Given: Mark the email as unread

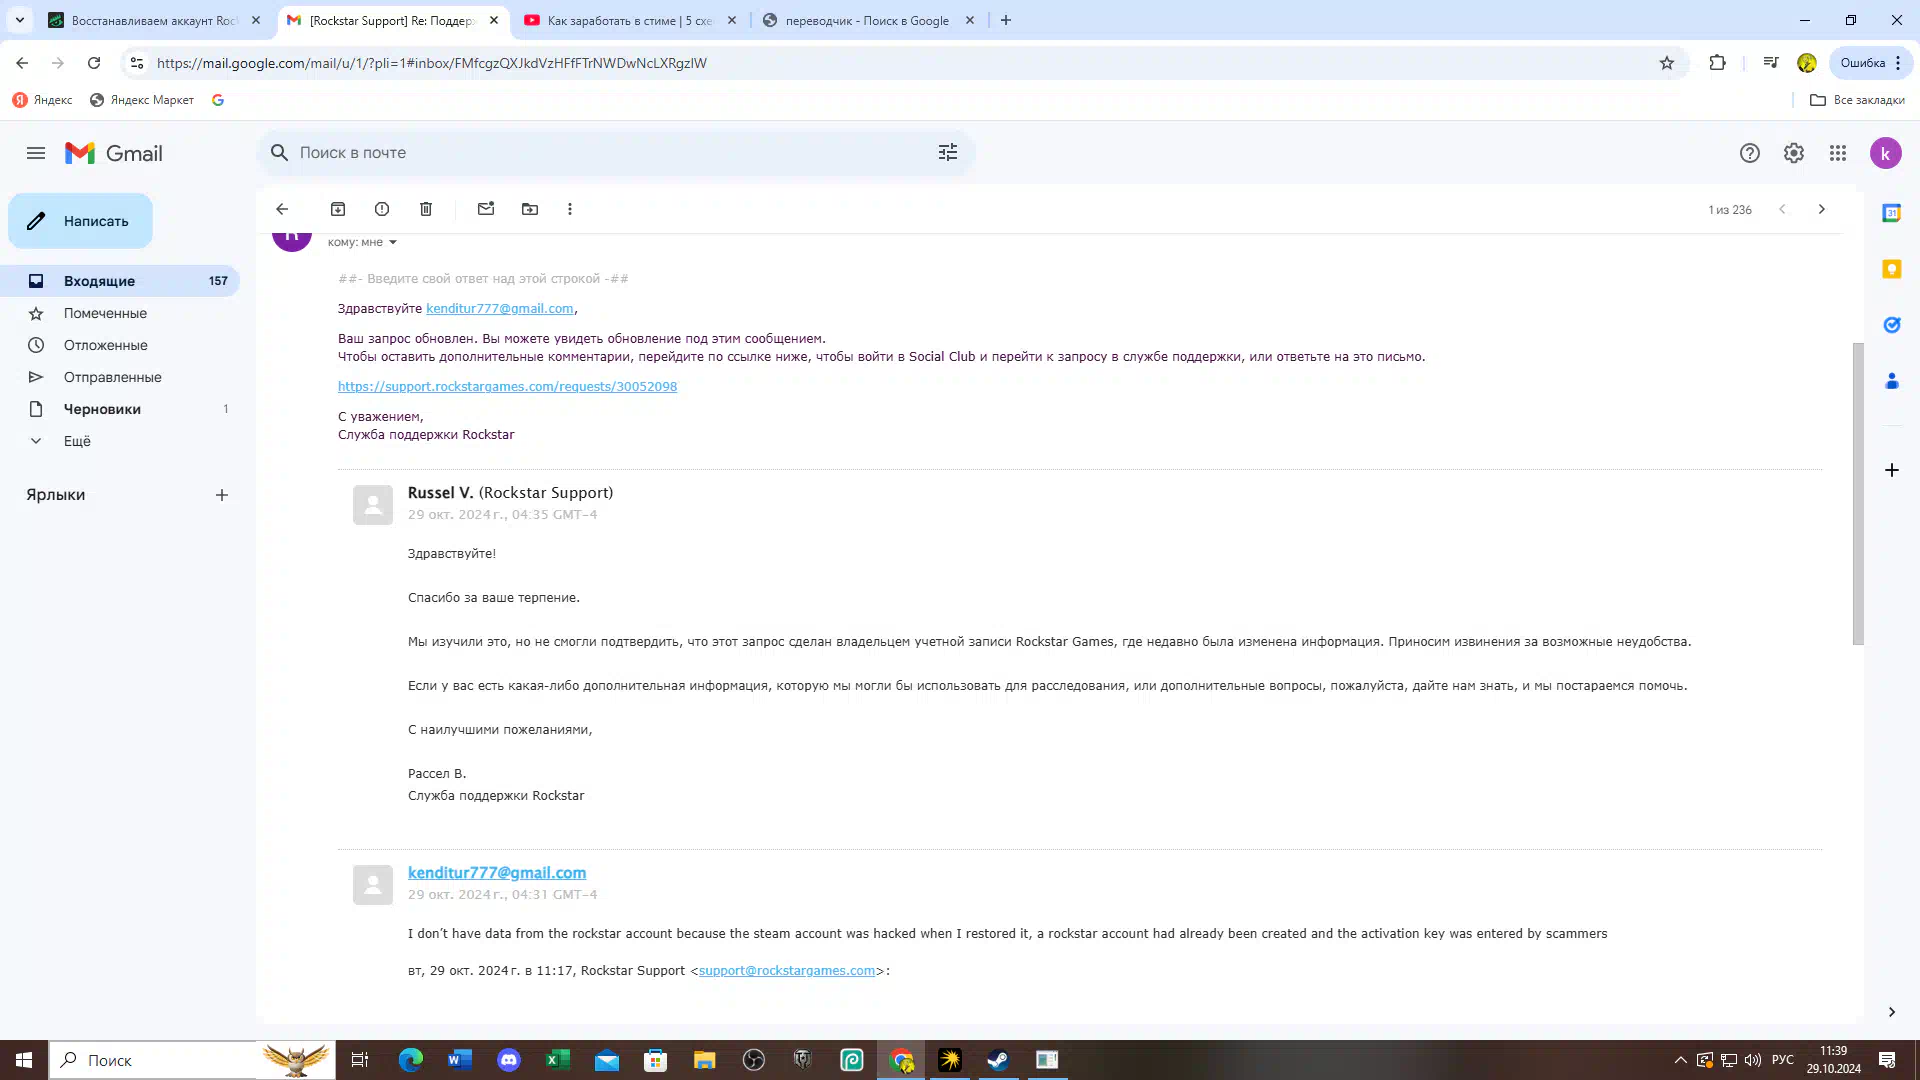Looking at the screenshot, I should click(x=486, y=209).
